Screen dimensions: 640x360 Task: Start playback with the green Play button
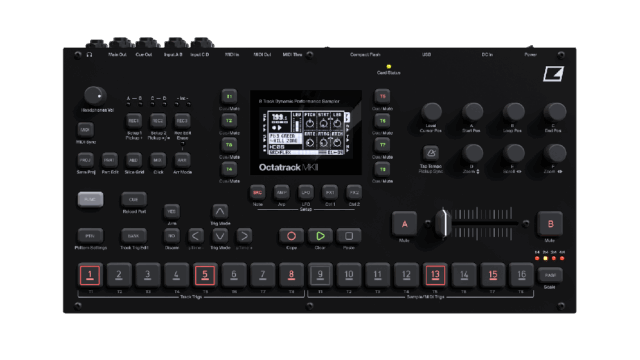click(320, 236)
